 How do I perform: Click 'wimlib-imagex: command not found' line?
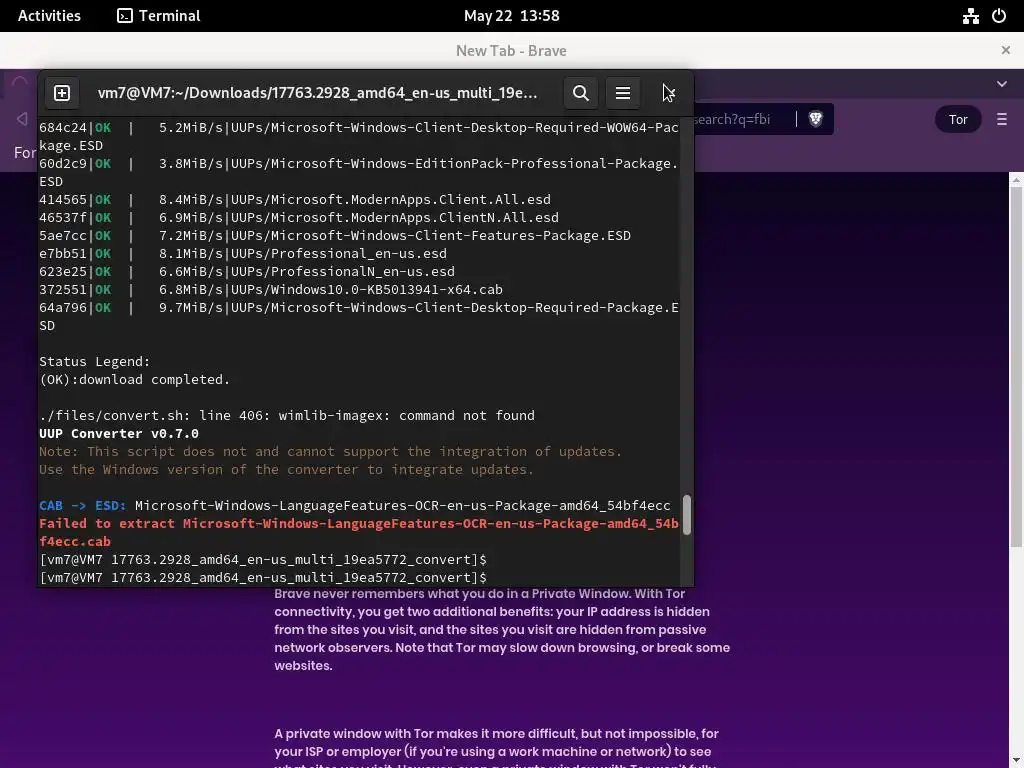(287, 415)
